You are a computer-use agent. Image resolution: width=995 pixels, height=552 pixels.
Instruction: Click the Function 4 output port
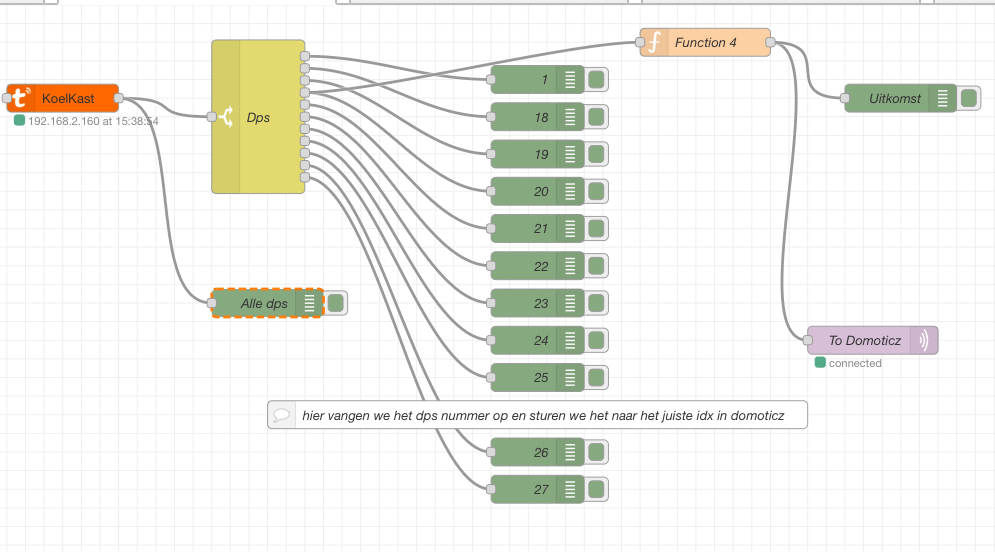pyautogui.click(x=771, y=43)
